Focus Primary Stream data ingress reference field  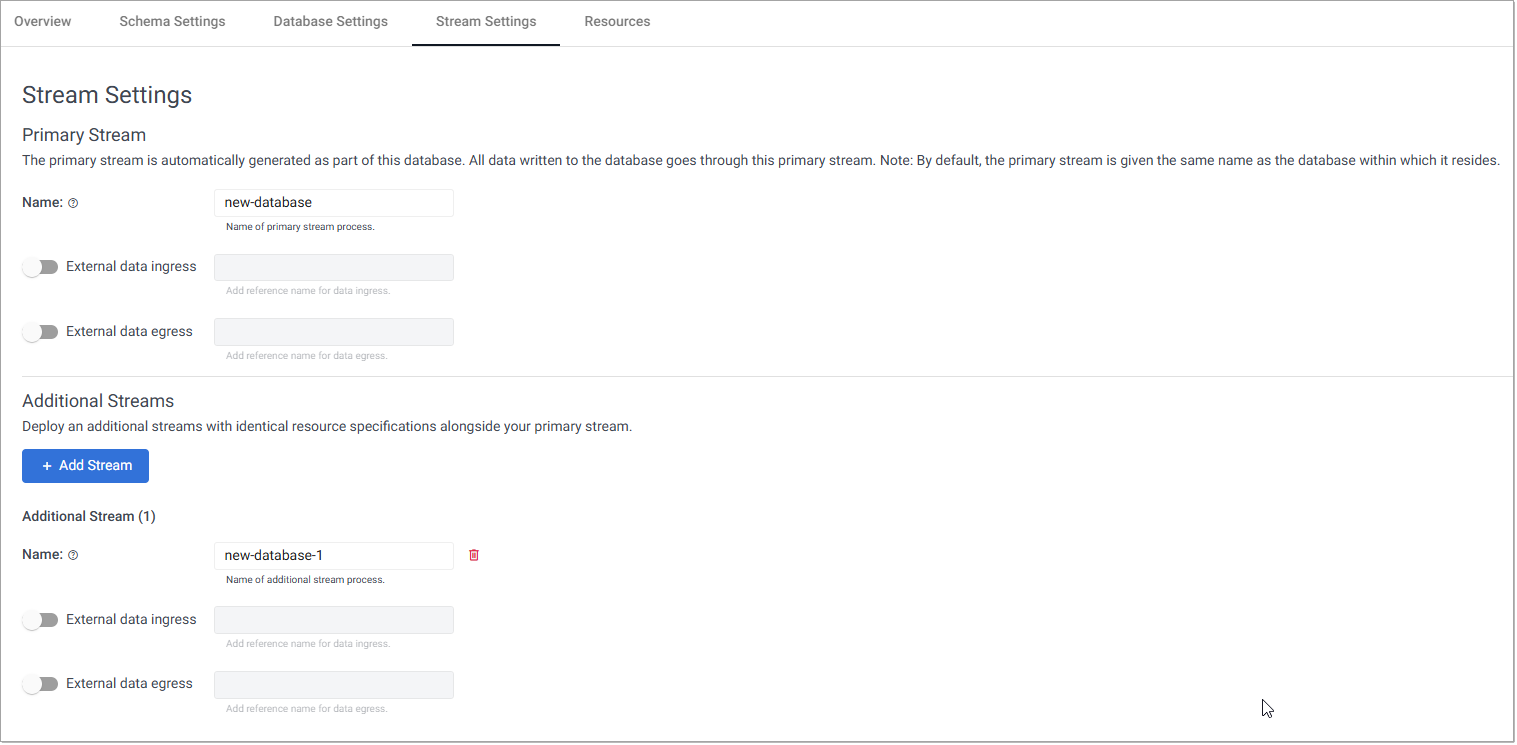[x=333, y=268]
